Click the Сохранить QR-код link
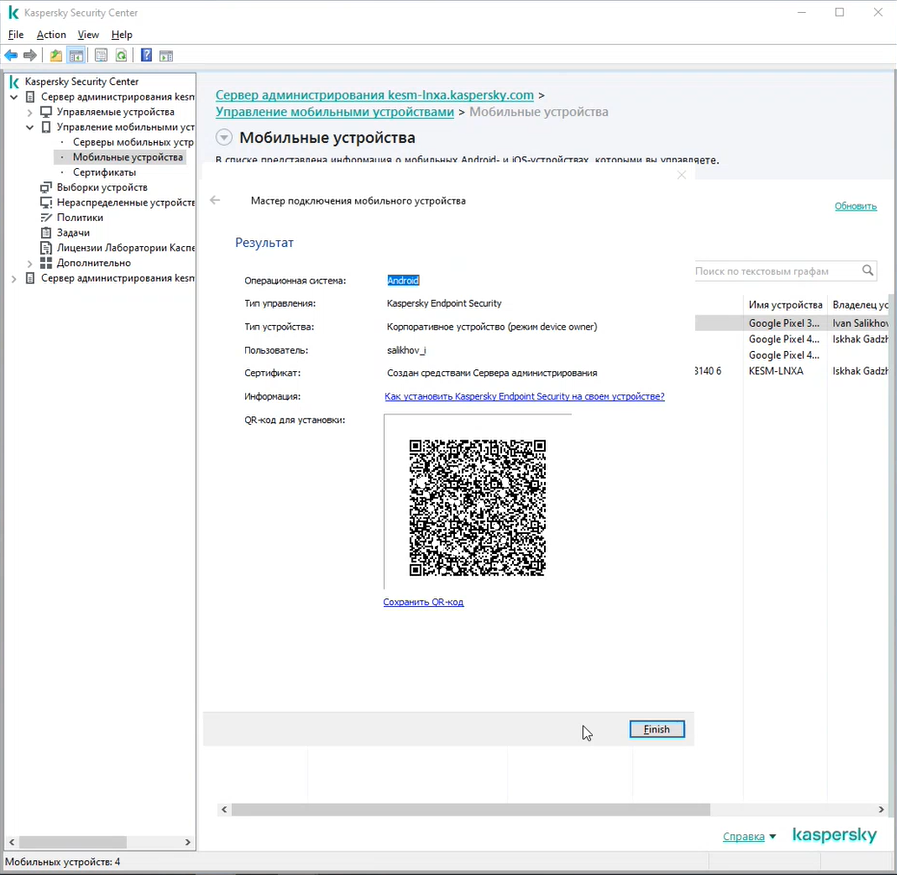 [x=423, y=602]
